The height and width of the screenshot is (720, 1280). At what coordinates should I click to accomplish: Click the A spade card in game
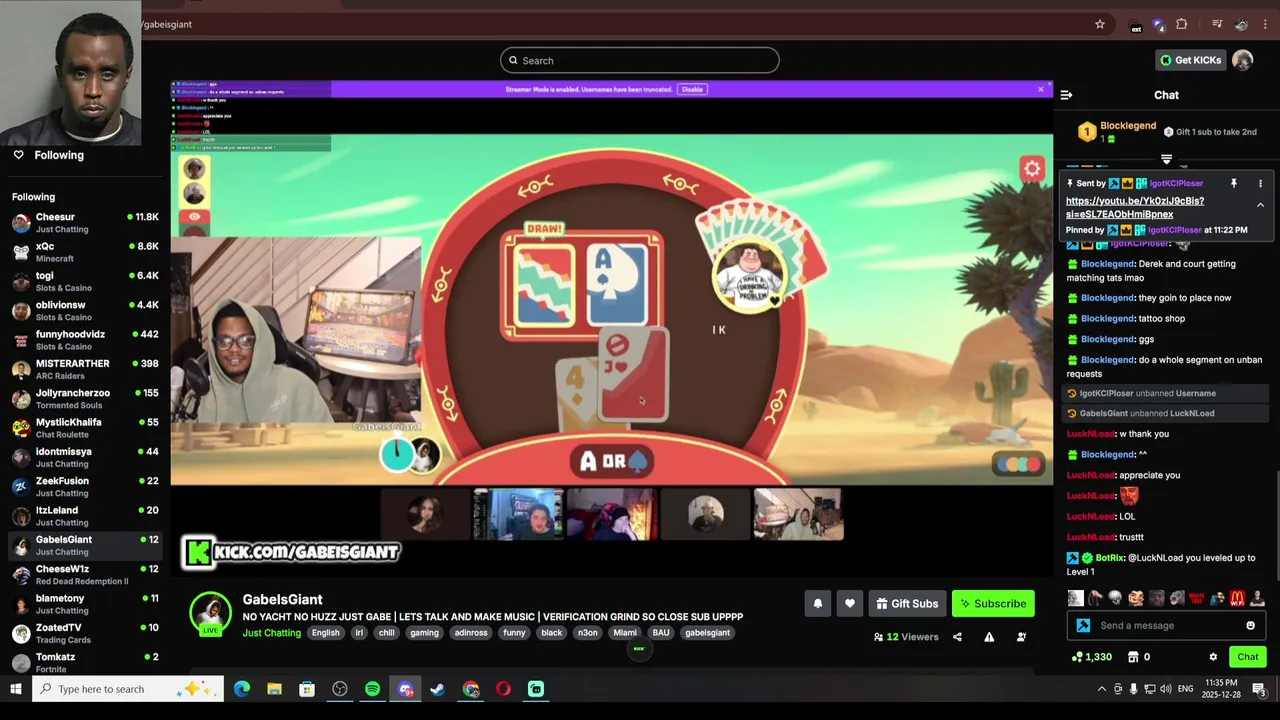(618, 285)
